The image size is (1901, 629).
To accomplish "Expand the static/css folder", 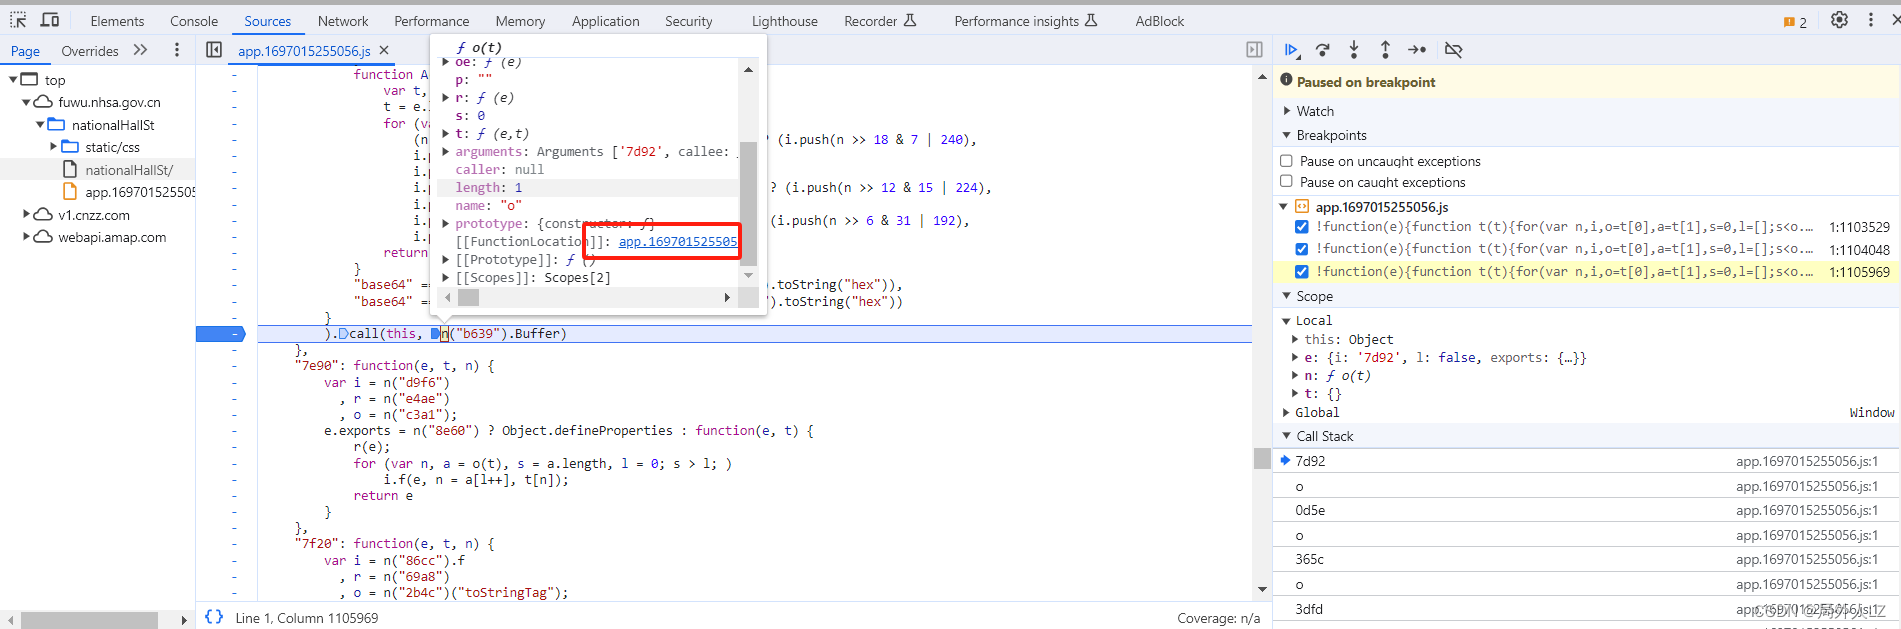I will pos(54,147).
